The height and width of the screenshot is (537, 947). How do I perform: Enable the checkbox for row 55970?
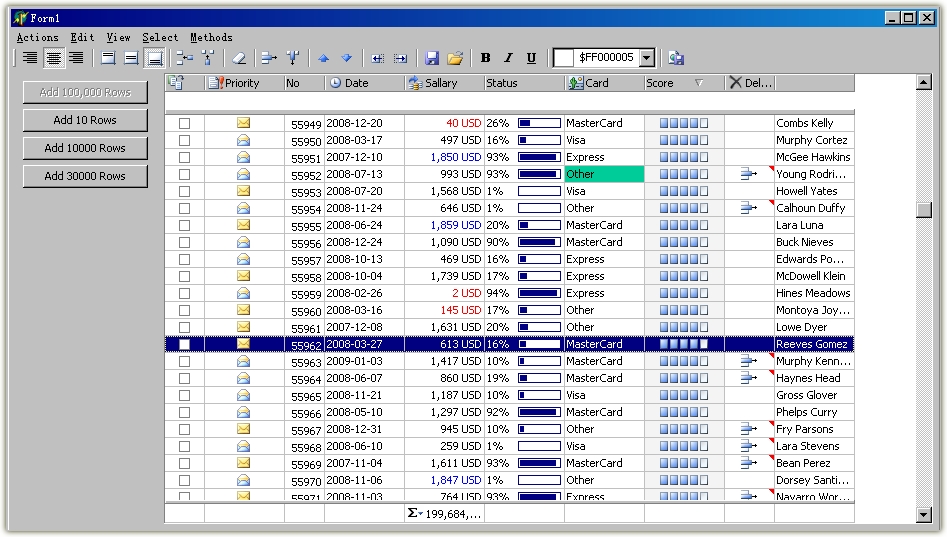(x=184, y=480)
